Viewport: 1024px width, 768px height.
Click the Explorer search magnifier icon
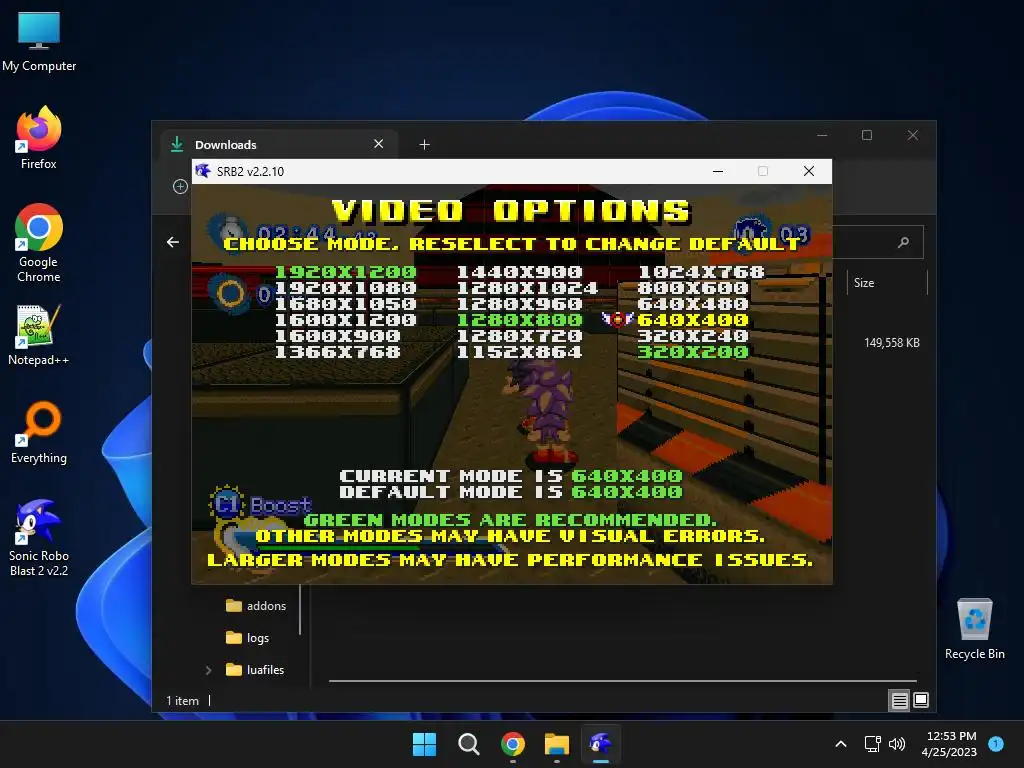(904, 242)
